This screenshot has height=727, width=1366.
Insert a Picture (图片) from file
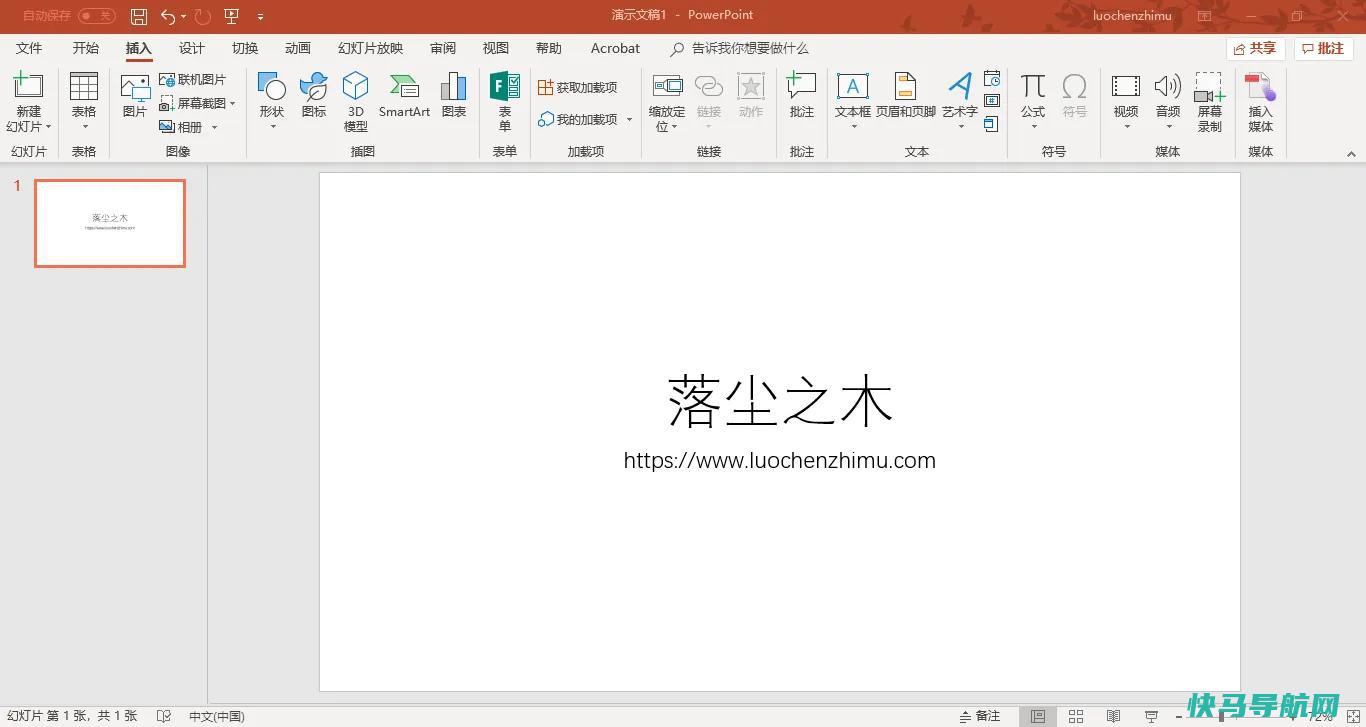coord(135,97)
